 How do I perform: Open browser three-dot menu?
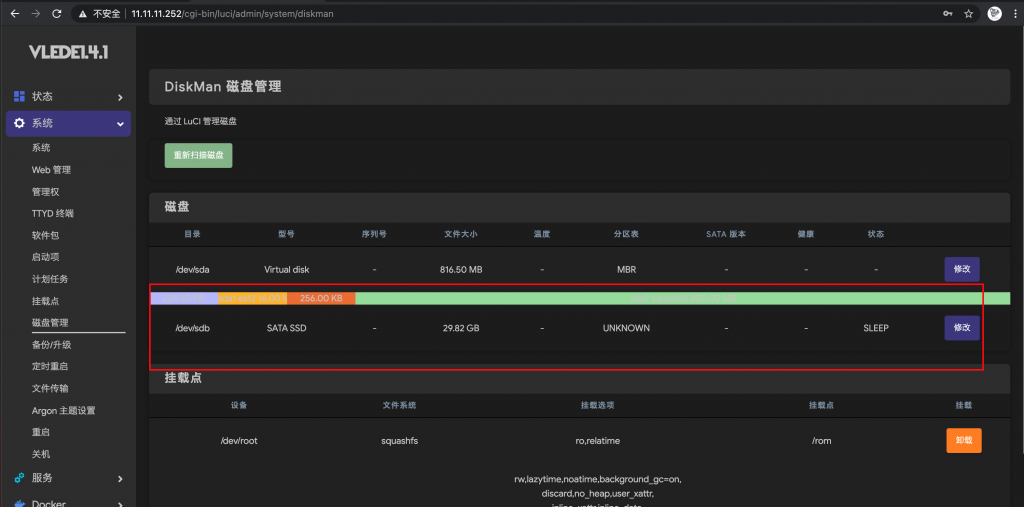click(1015, 14)
